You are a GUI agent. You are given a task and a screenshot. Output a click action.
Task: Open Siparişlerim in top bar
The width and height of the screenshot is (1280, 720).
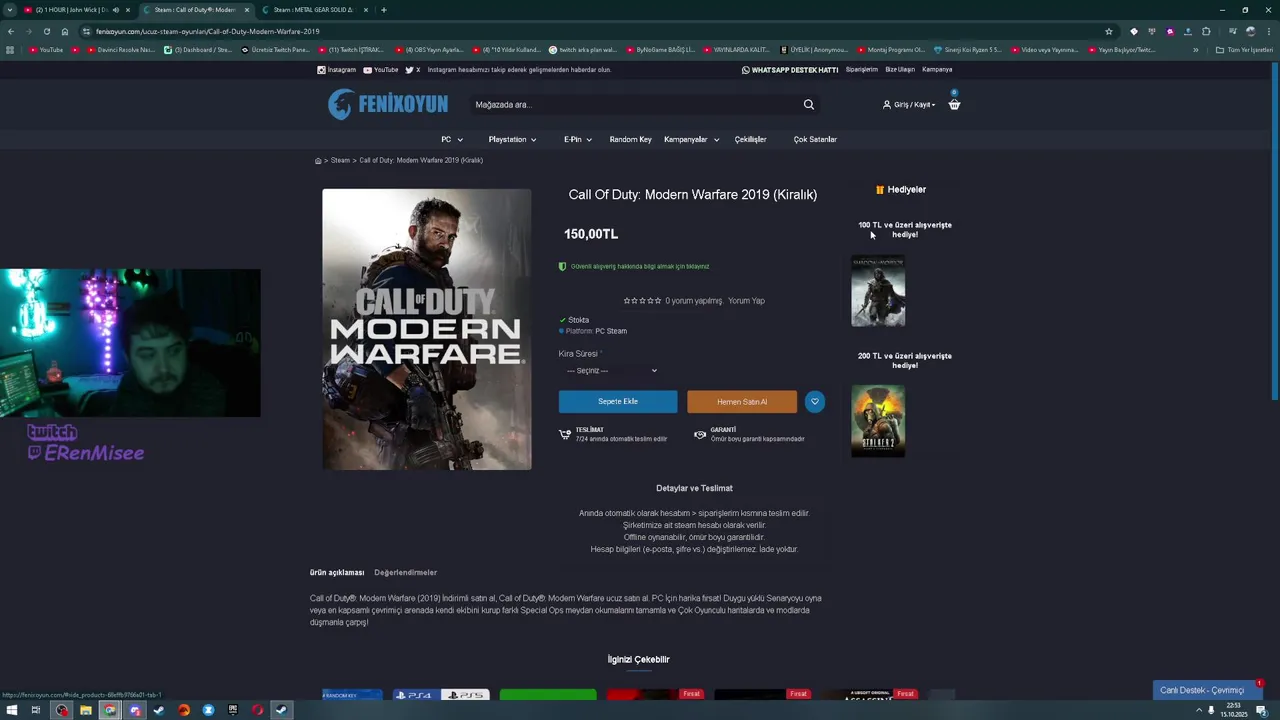coord(862,70)
